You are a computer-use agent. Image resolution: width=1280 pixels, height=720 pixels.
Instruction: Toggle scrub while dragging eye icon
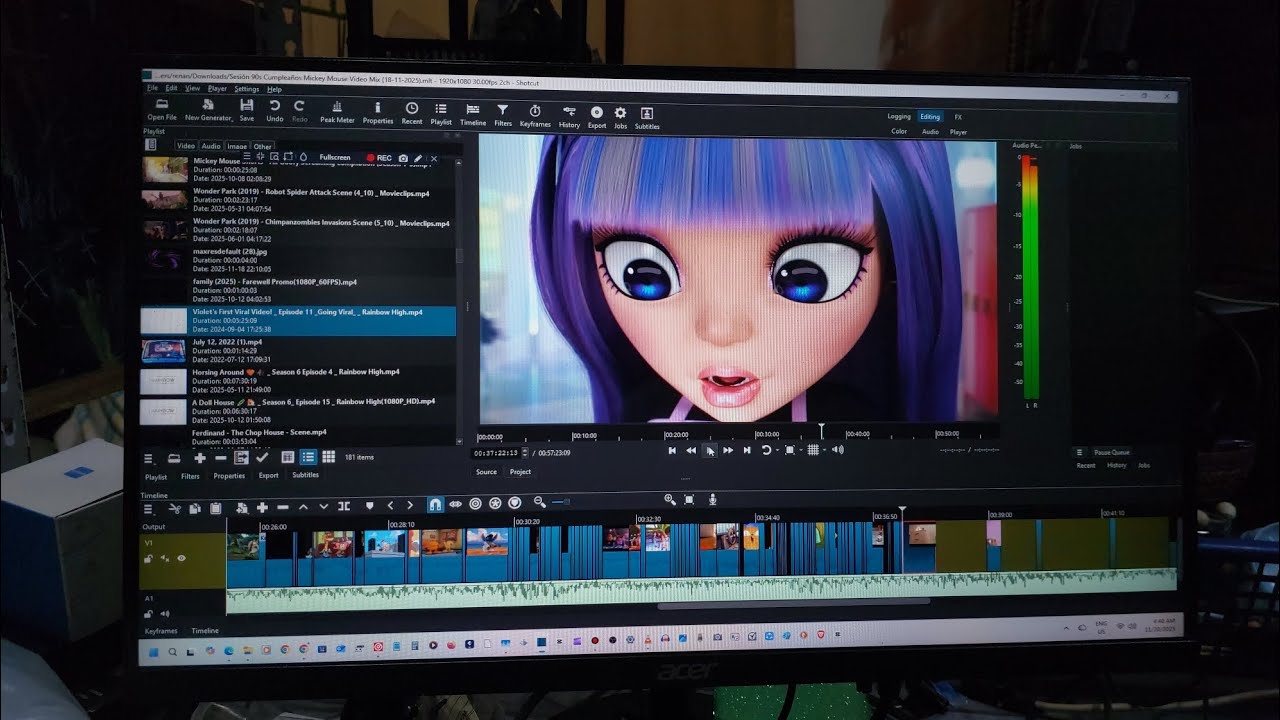click(455, 504)
